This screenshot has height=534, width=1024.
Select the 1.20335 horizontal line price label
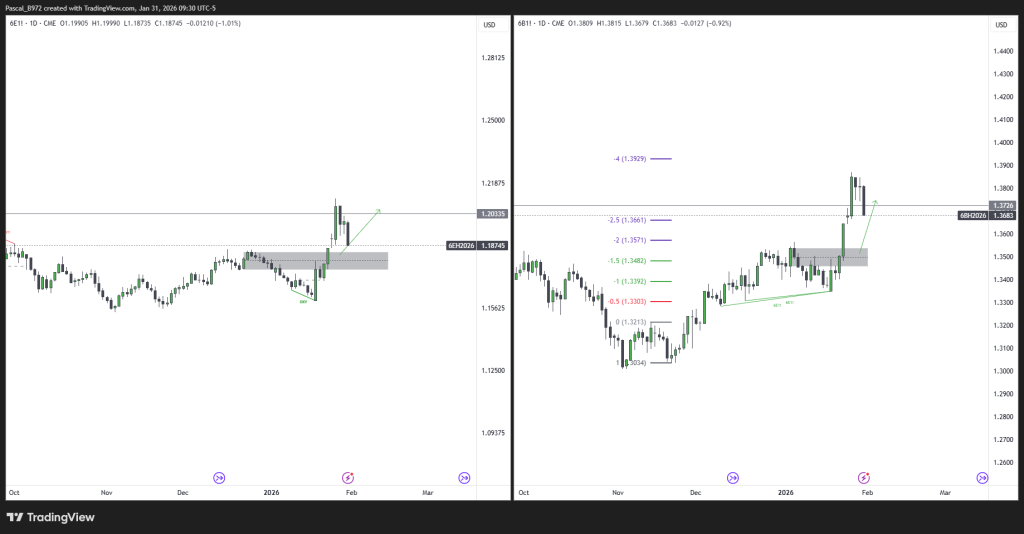tap(493, 214)
